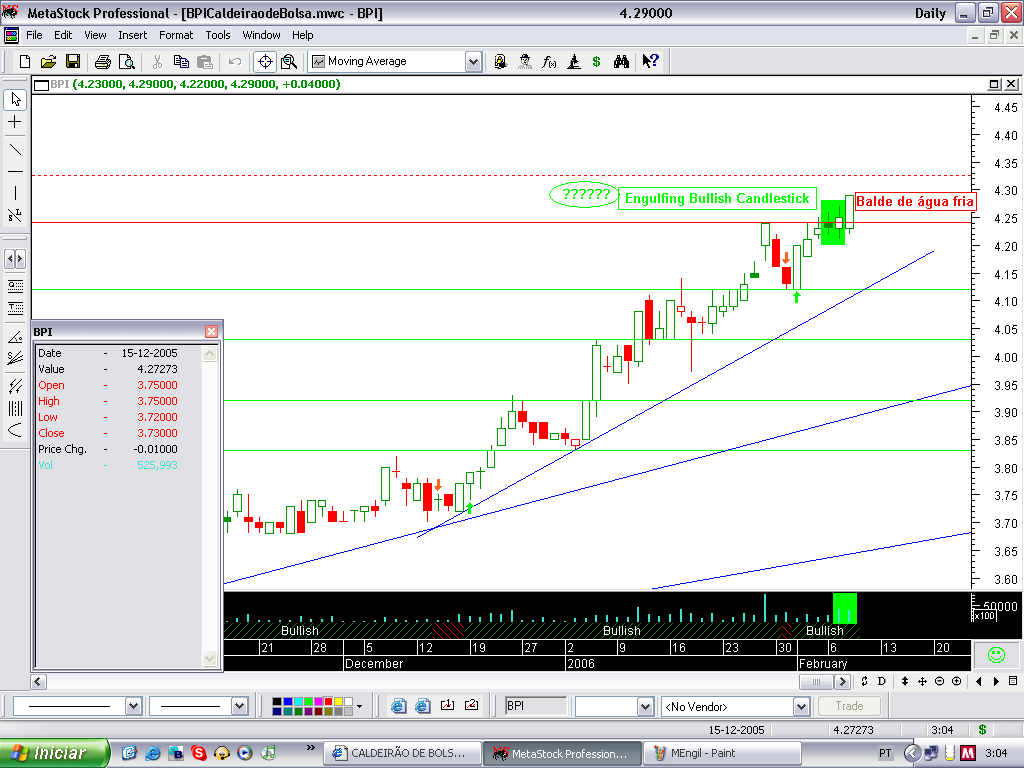Viewport: 1024px width, 768px height.
Task: Open the Expert Advisor icon
Action: coord(500,61)
